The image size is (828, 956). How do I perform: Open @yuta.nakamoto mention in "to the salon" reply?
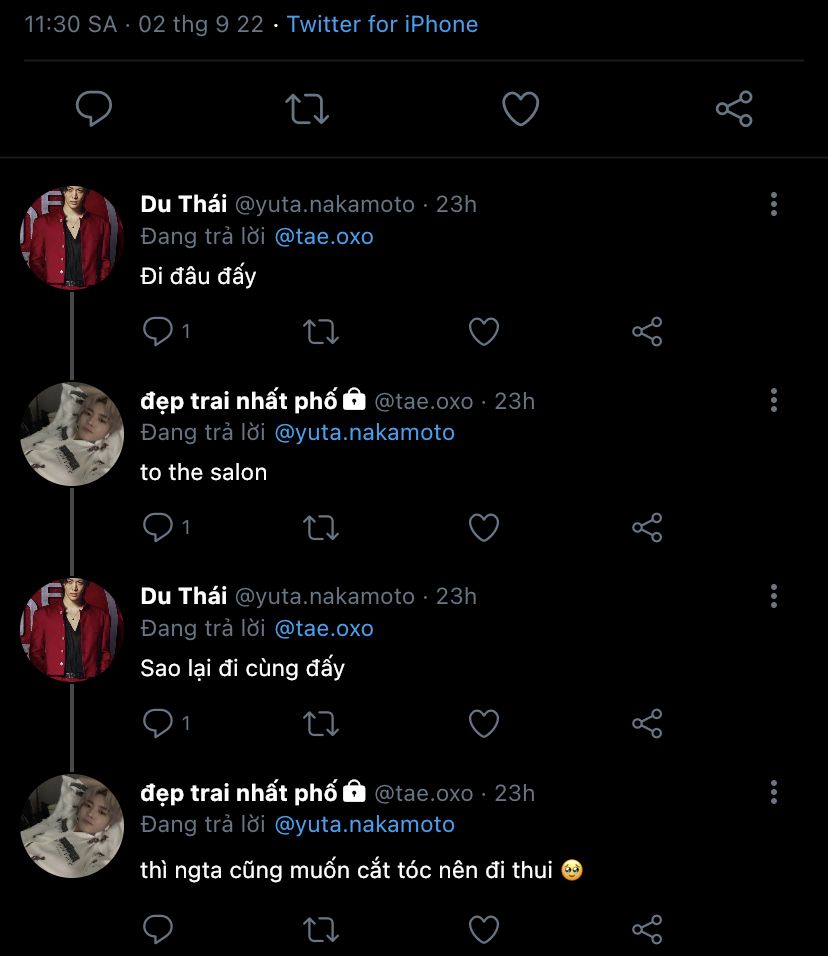click(364, 433)
